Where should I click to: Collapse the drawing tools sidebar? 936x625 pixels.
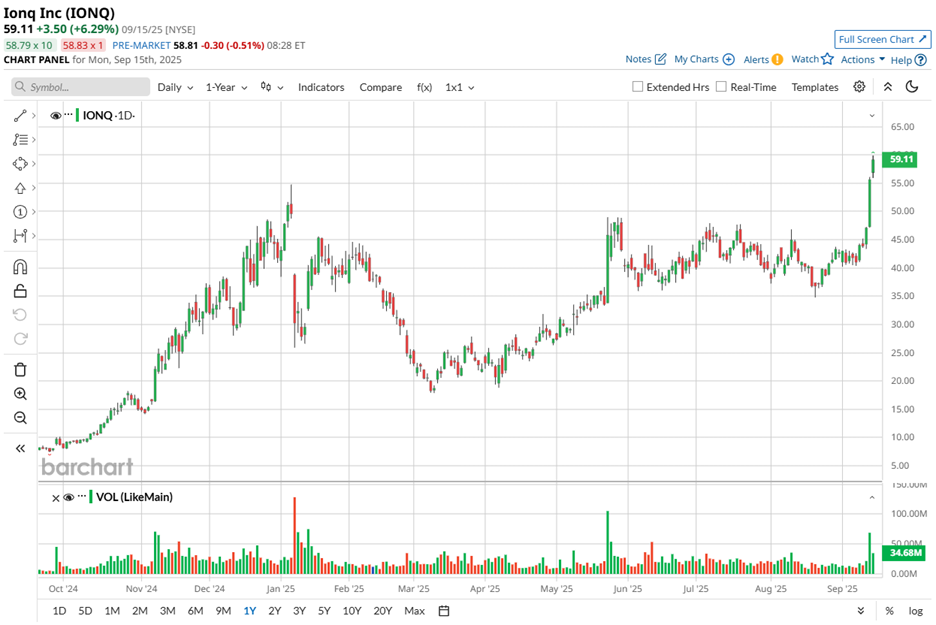click(20, 448)
